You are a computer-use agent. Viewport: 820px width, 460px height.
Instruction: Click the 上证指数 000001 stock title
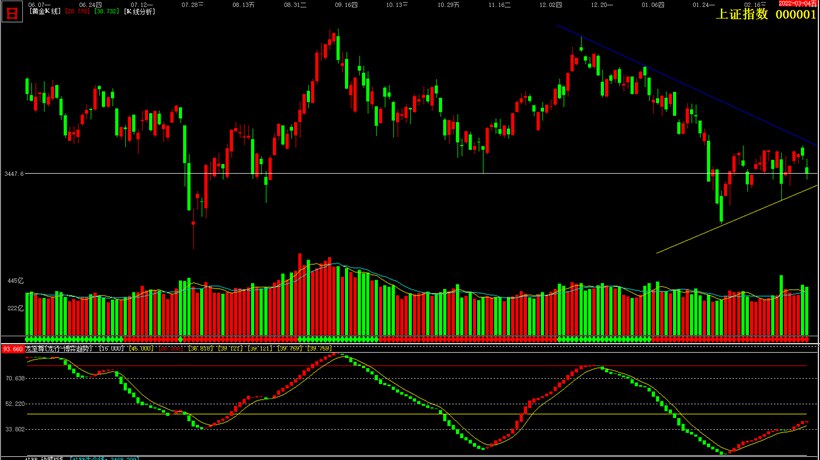pos(766,14)
